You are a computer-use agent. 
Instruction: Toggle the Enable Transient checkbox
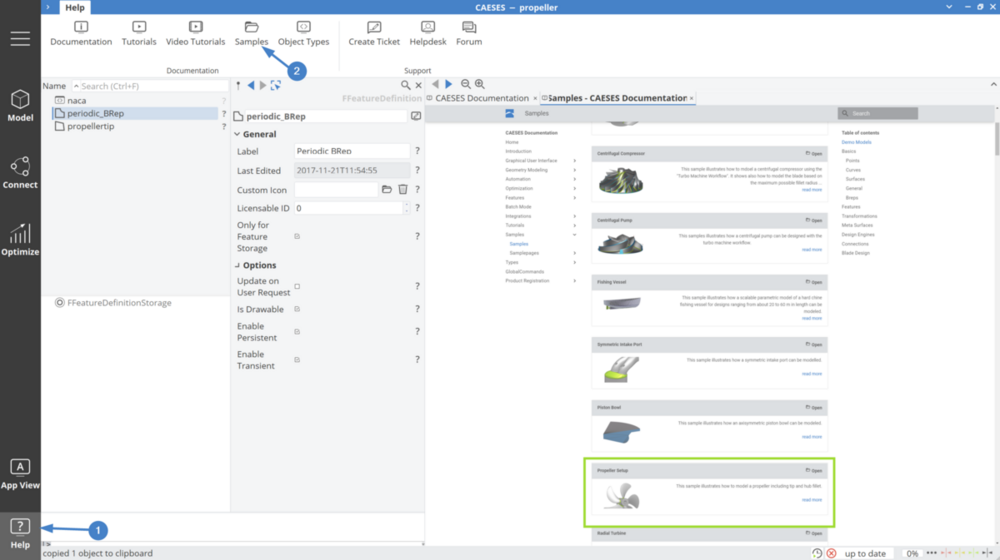click(x=297, y=360)
